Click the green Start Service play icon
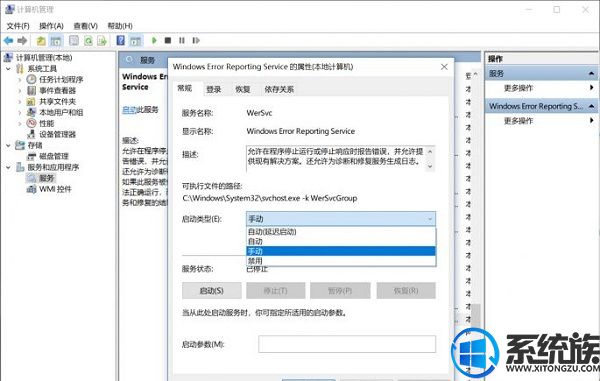This screenshot has width=600, height=381. [x=154, y=40]
